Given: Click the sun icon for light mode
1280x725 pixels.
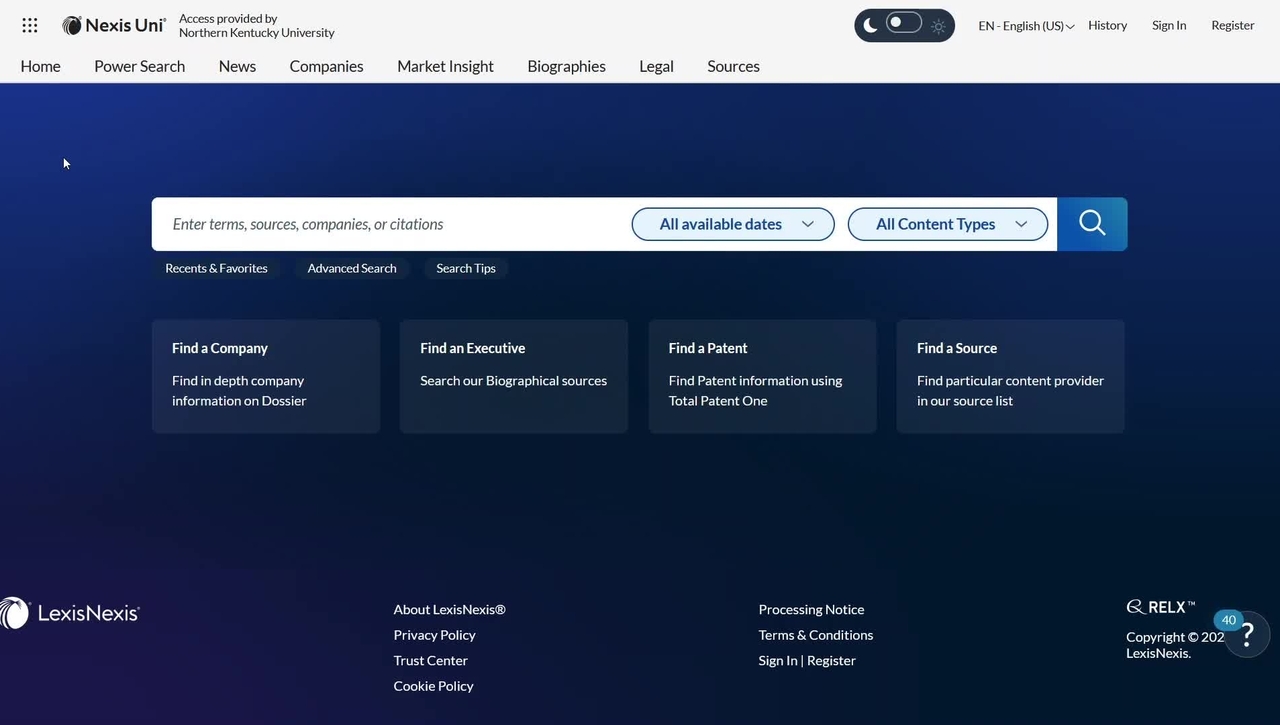Looking at the screenshot, I should pyautogui.click(x=938, y=27).
